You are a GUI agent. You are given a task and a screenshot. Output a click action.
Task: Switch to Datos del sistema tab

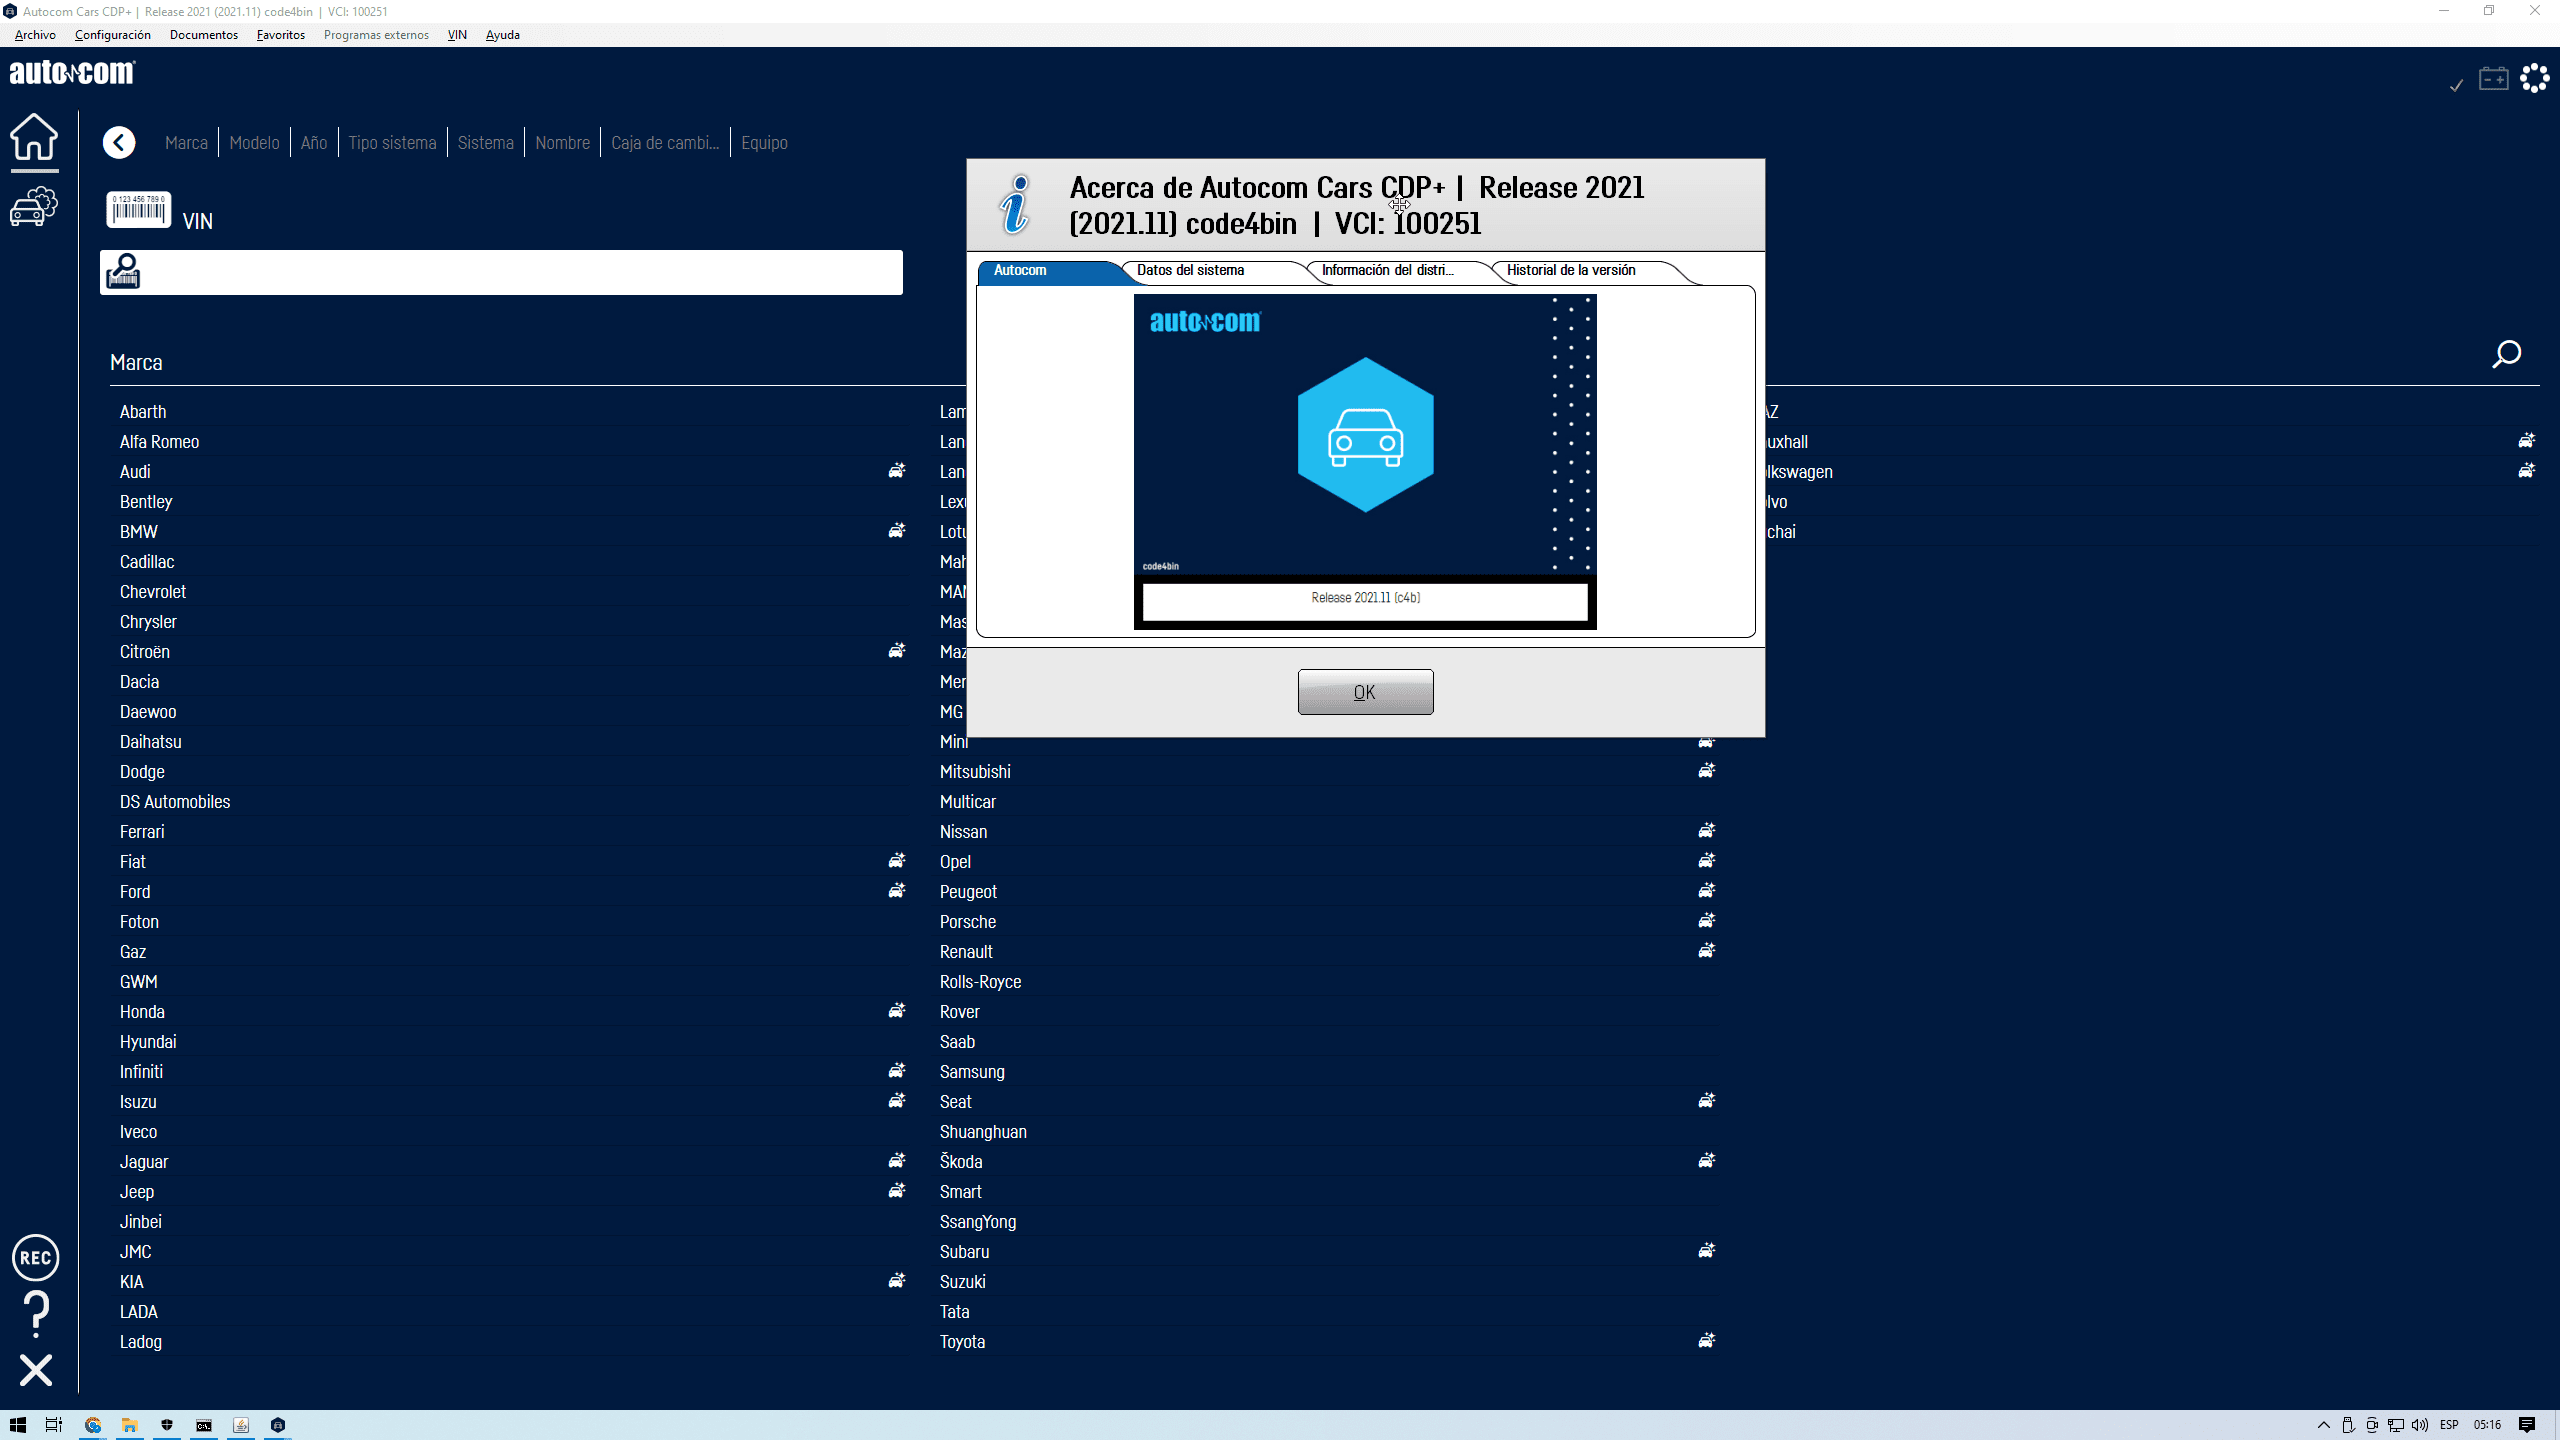(1190, 271)
